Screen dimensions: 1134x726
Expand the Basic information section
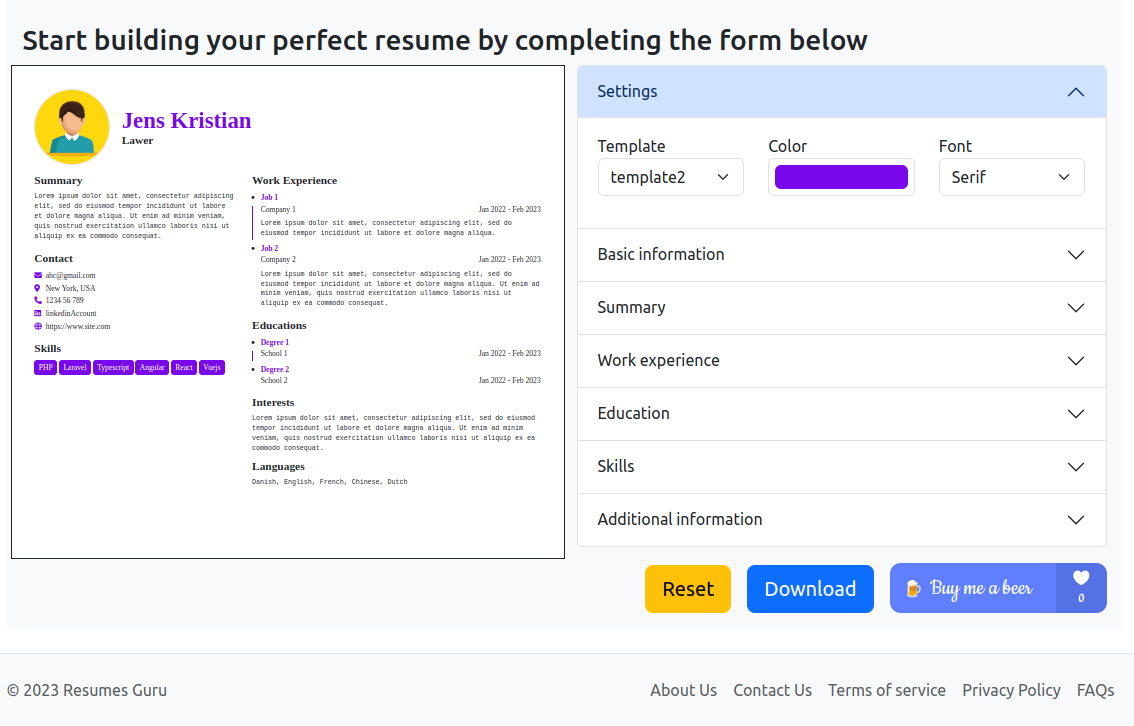coord(842,255)
